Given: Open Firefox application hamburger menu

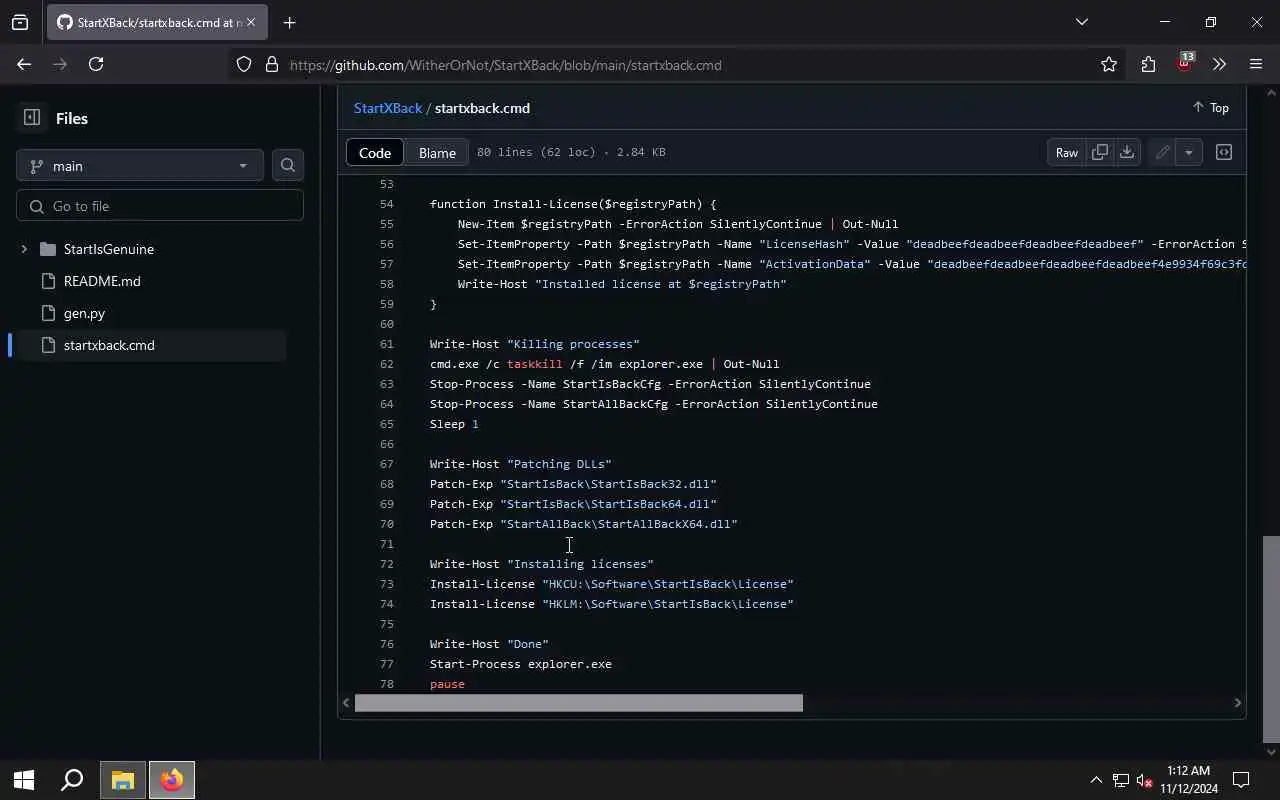Looking at the screenshot, I should pyautogui.click(x=1256, y=64).
